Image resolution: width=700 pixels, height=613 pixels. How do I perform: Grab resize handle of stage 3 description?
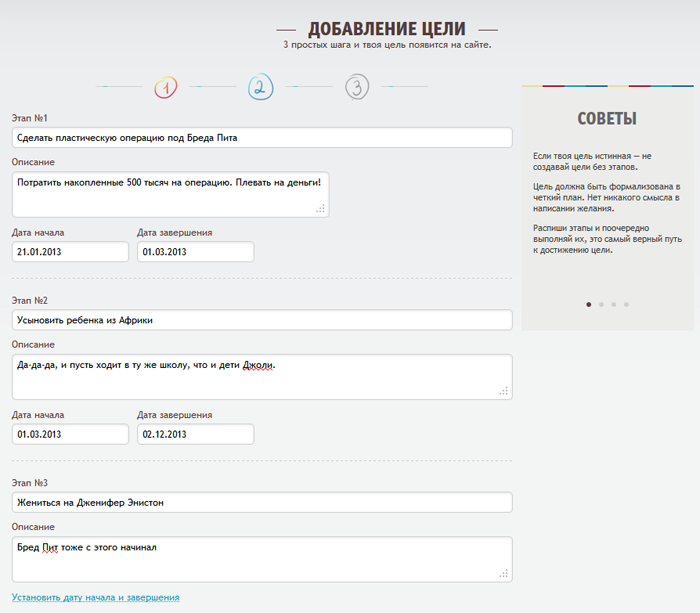(504, 573)
